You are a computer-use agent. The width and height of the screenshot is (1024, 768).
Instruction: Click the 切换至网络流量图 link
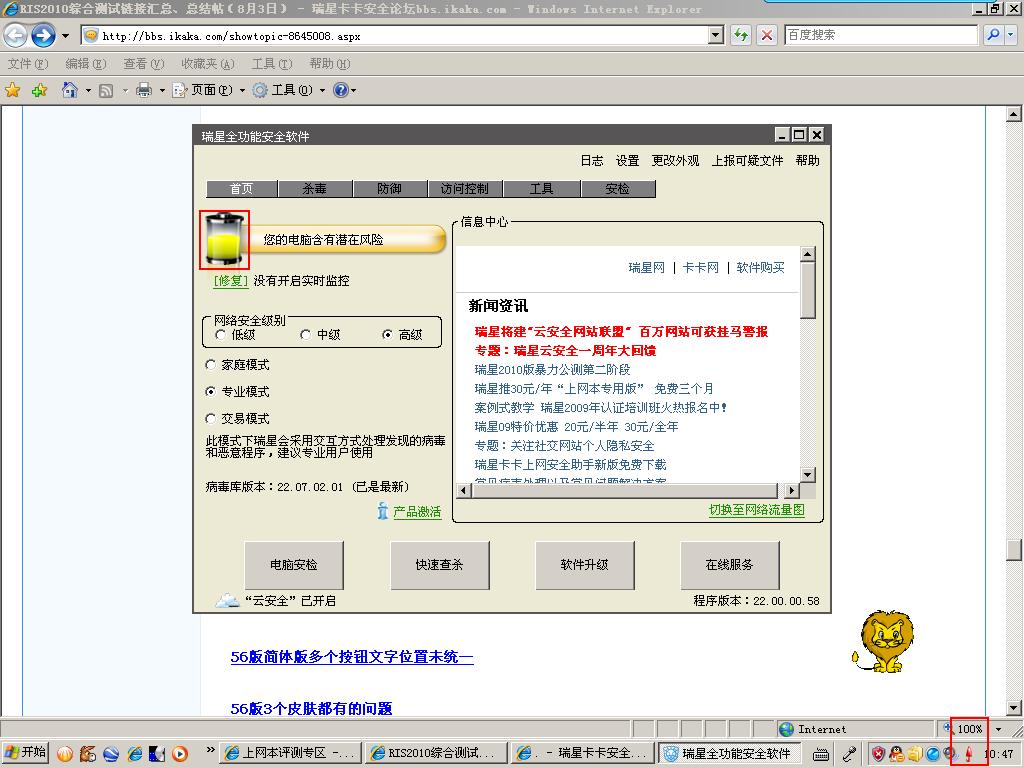[x=757, y=510]
